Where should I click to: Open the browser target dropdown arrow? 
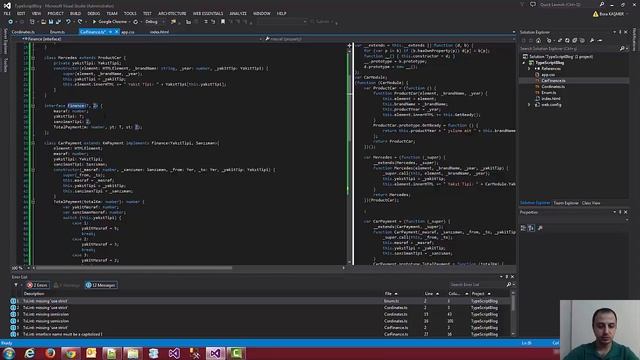[x=130, y=22]
